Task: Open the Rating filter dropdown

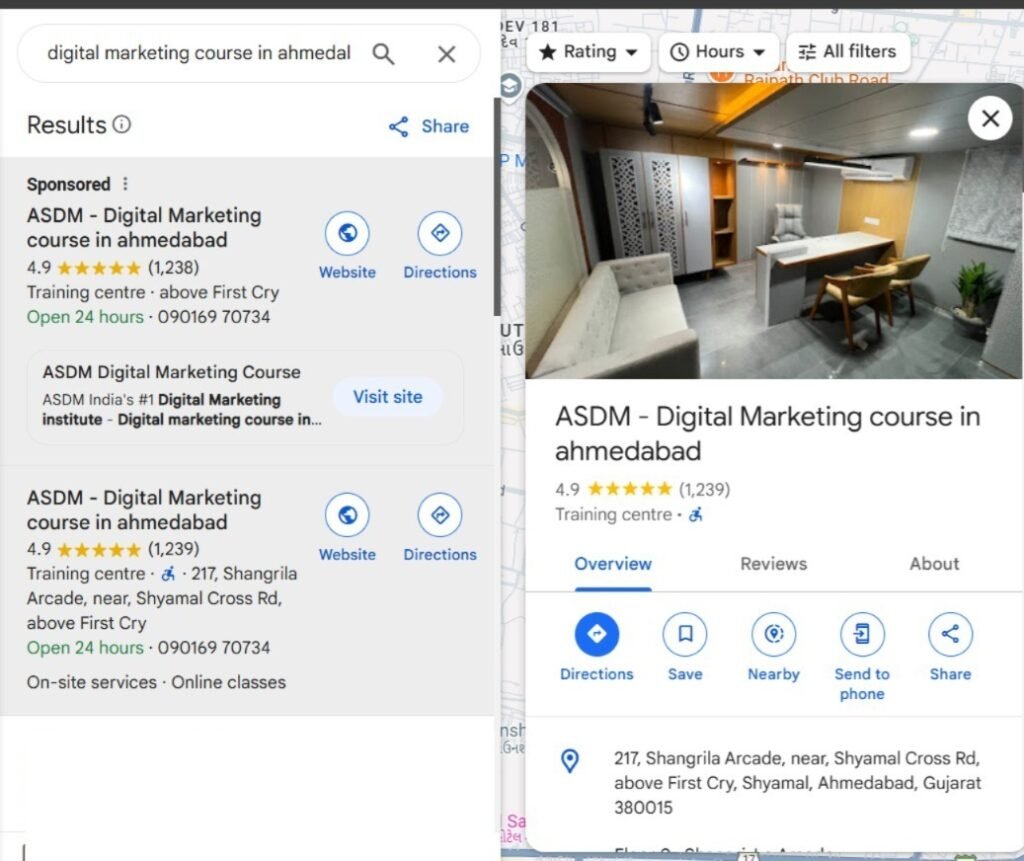Action: click(588, 52)
